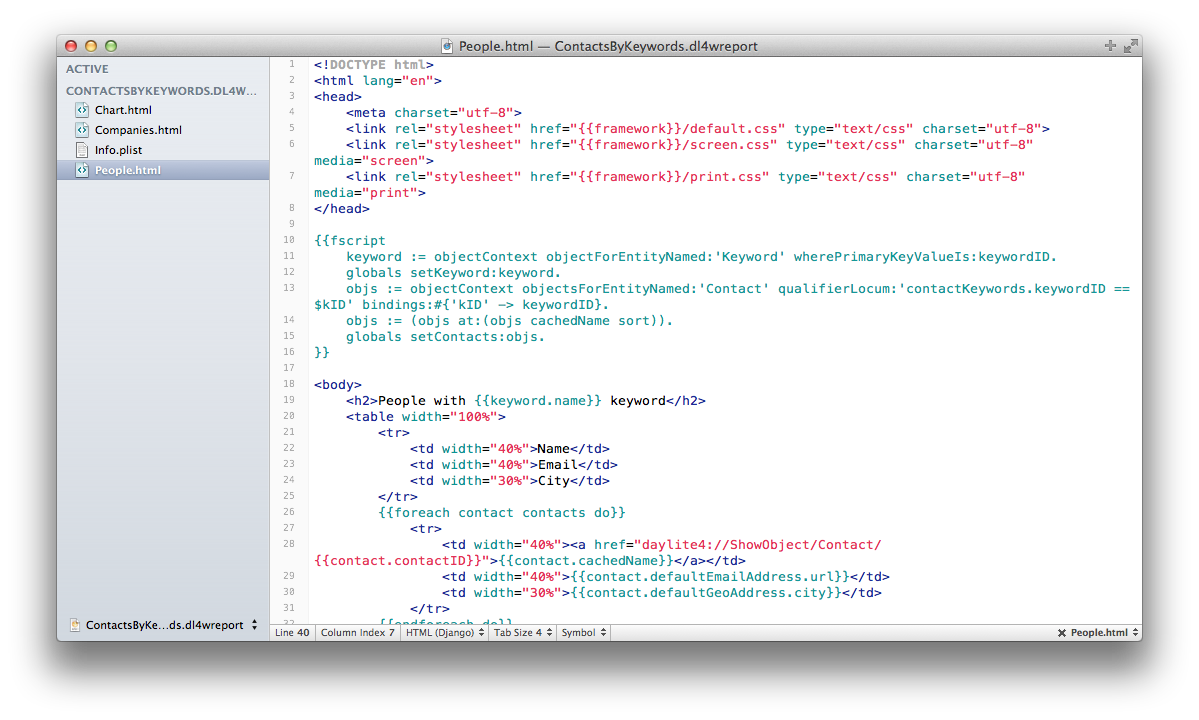The image size is (1199, 720).
Task: Click the {{contact.defaultGeoAddress.city}} placeholder
Action: (707, 593)
